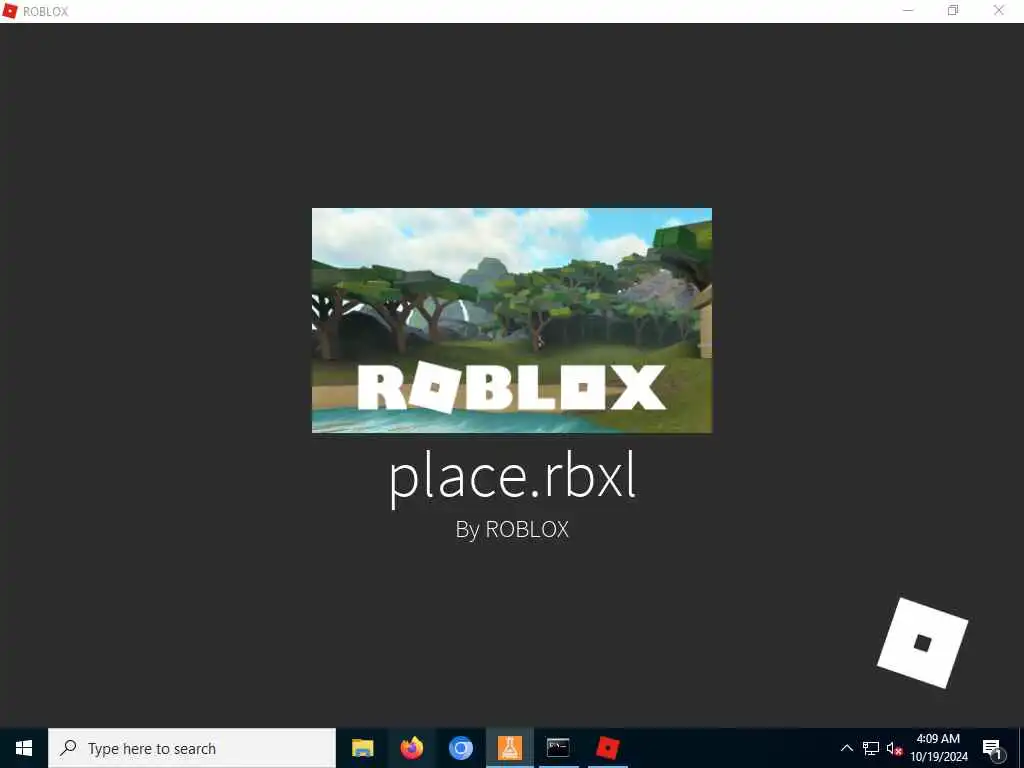The image size is (1024, 768).
Task: Close the ROBLOX window
Action: tap(999, 10)
